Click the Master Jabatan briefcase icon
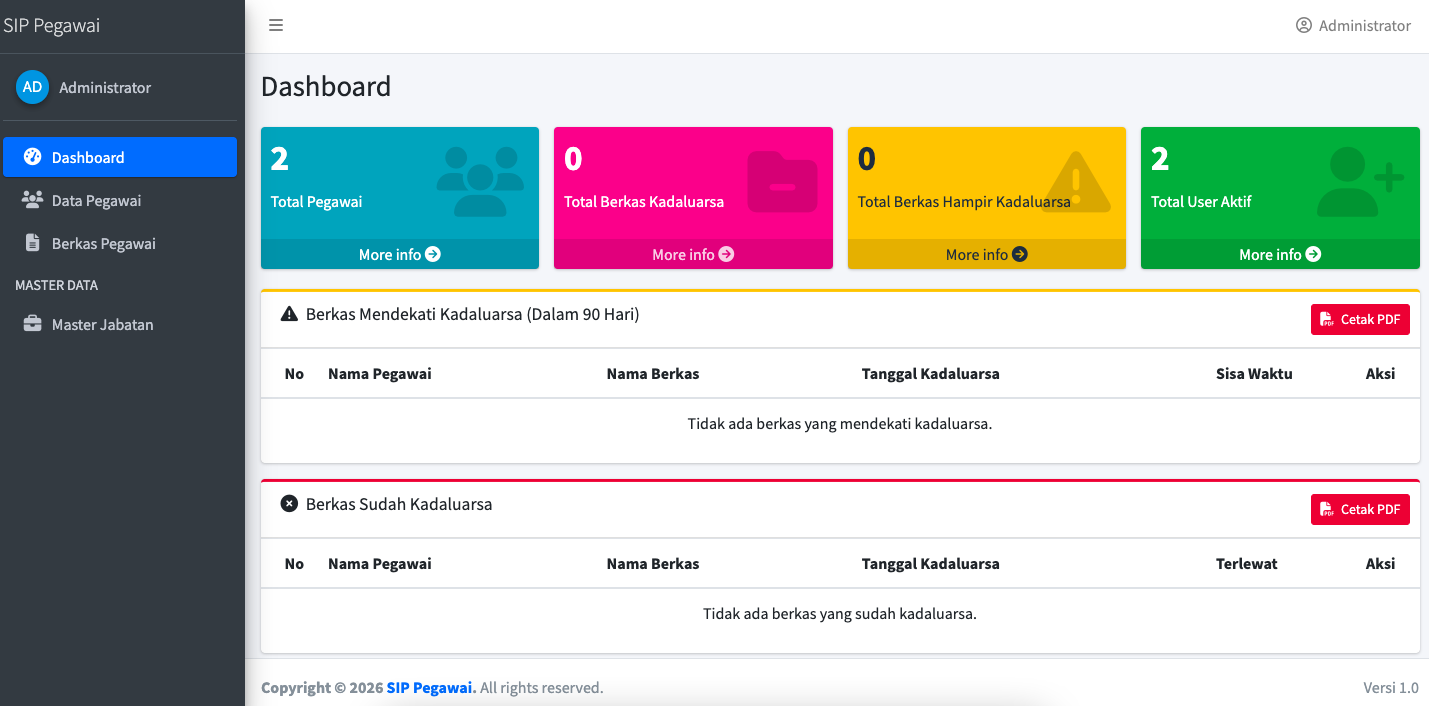Screen dimensions: 1429x706 [32, 324]
